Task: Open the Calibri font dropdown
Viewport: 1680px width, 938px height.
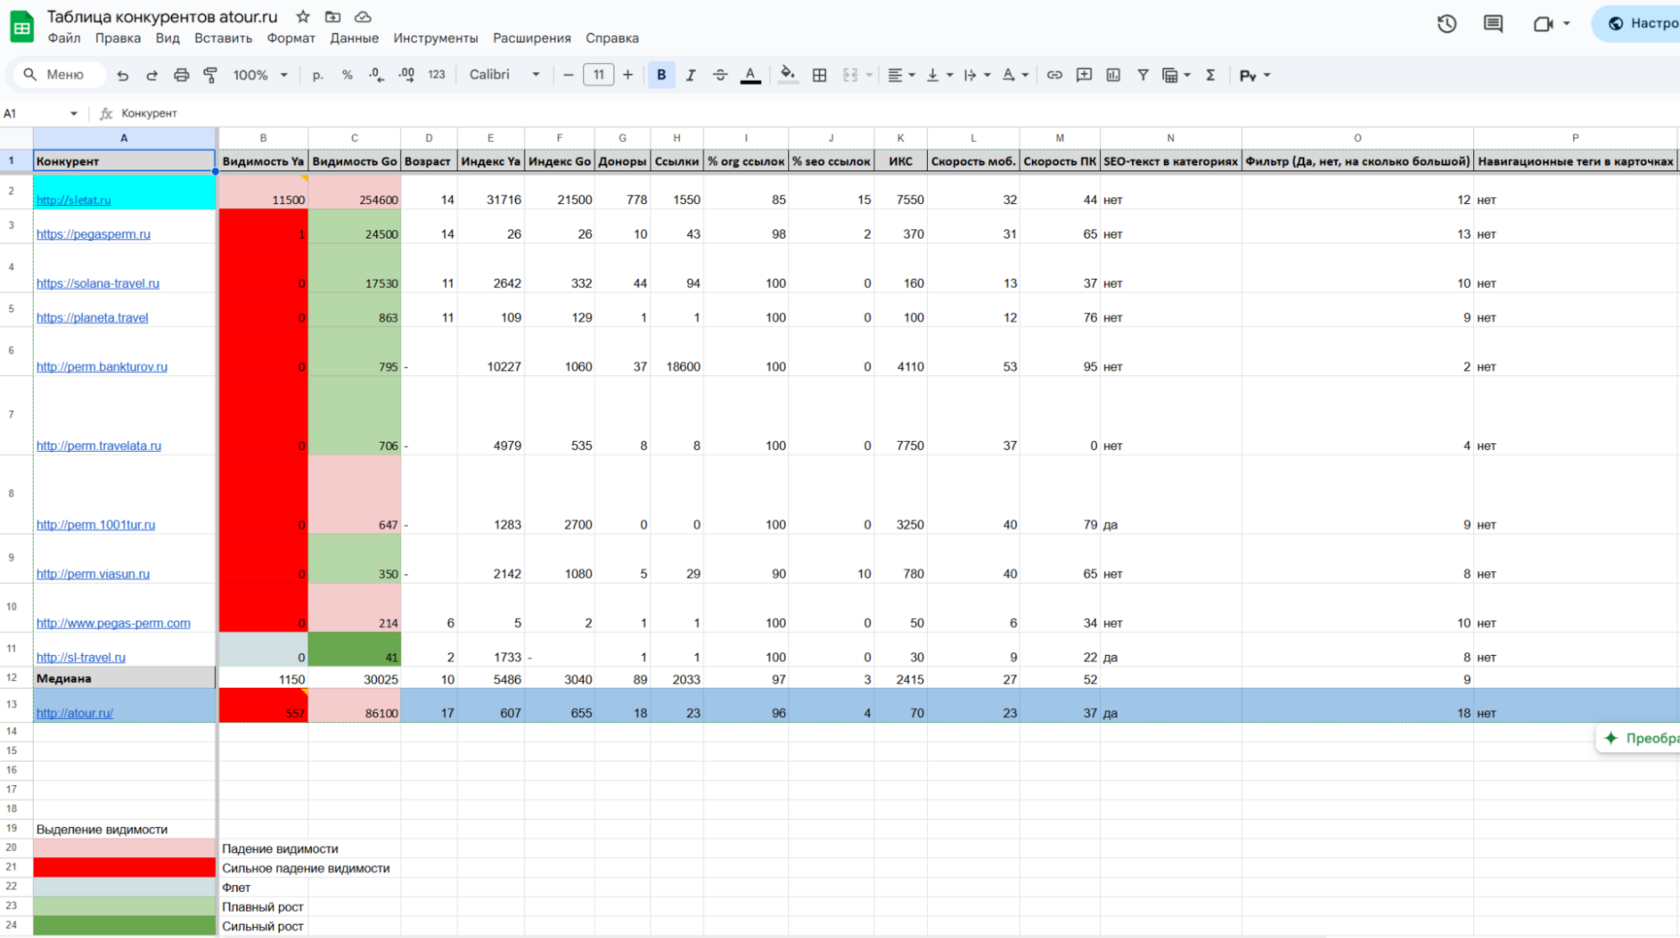Action: tap(505, 75)
